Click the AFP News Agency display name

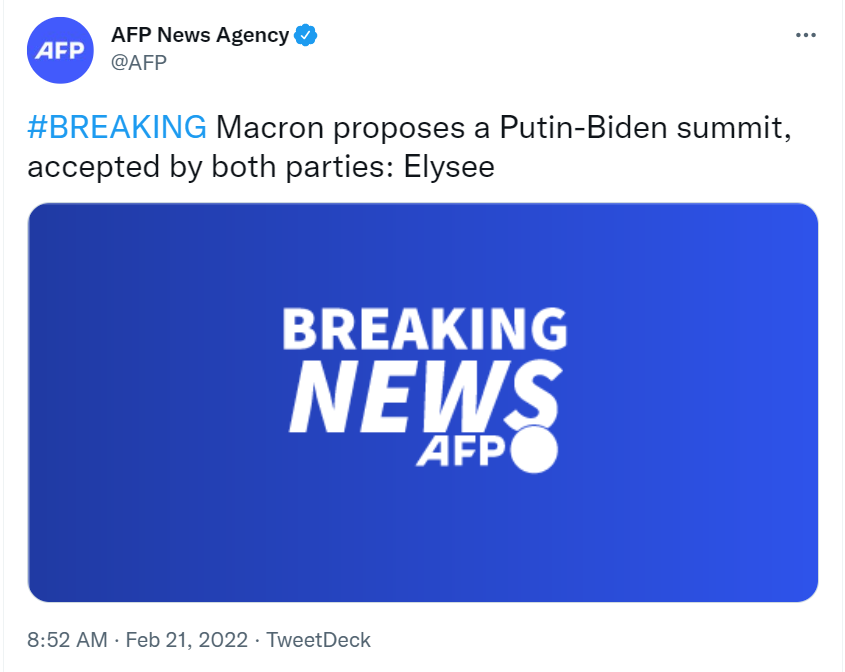point(200,35)
